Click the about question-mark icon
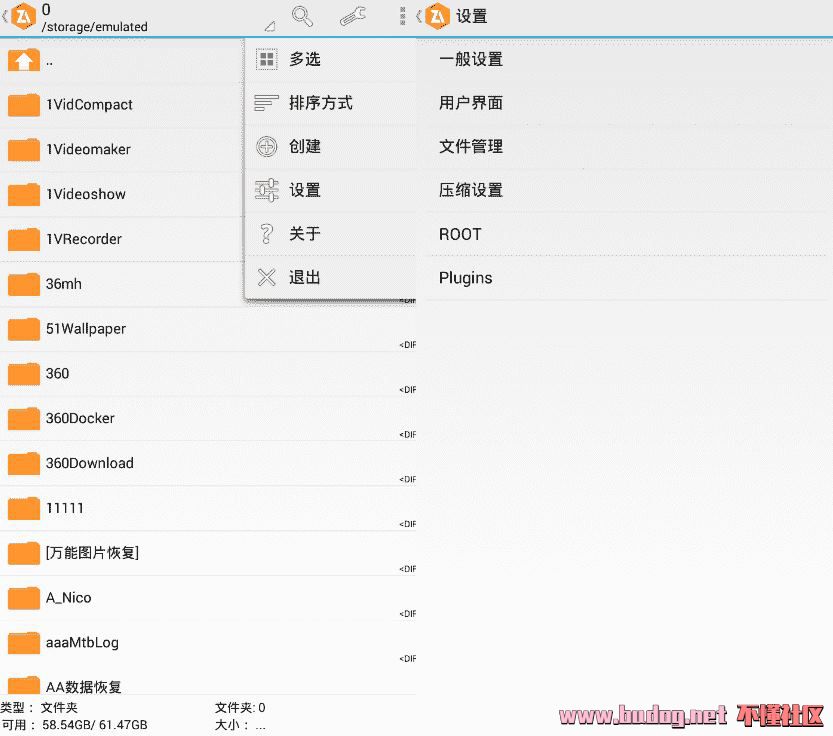The height and width of the screenshot is (736, 833). [x=266, y=234]
